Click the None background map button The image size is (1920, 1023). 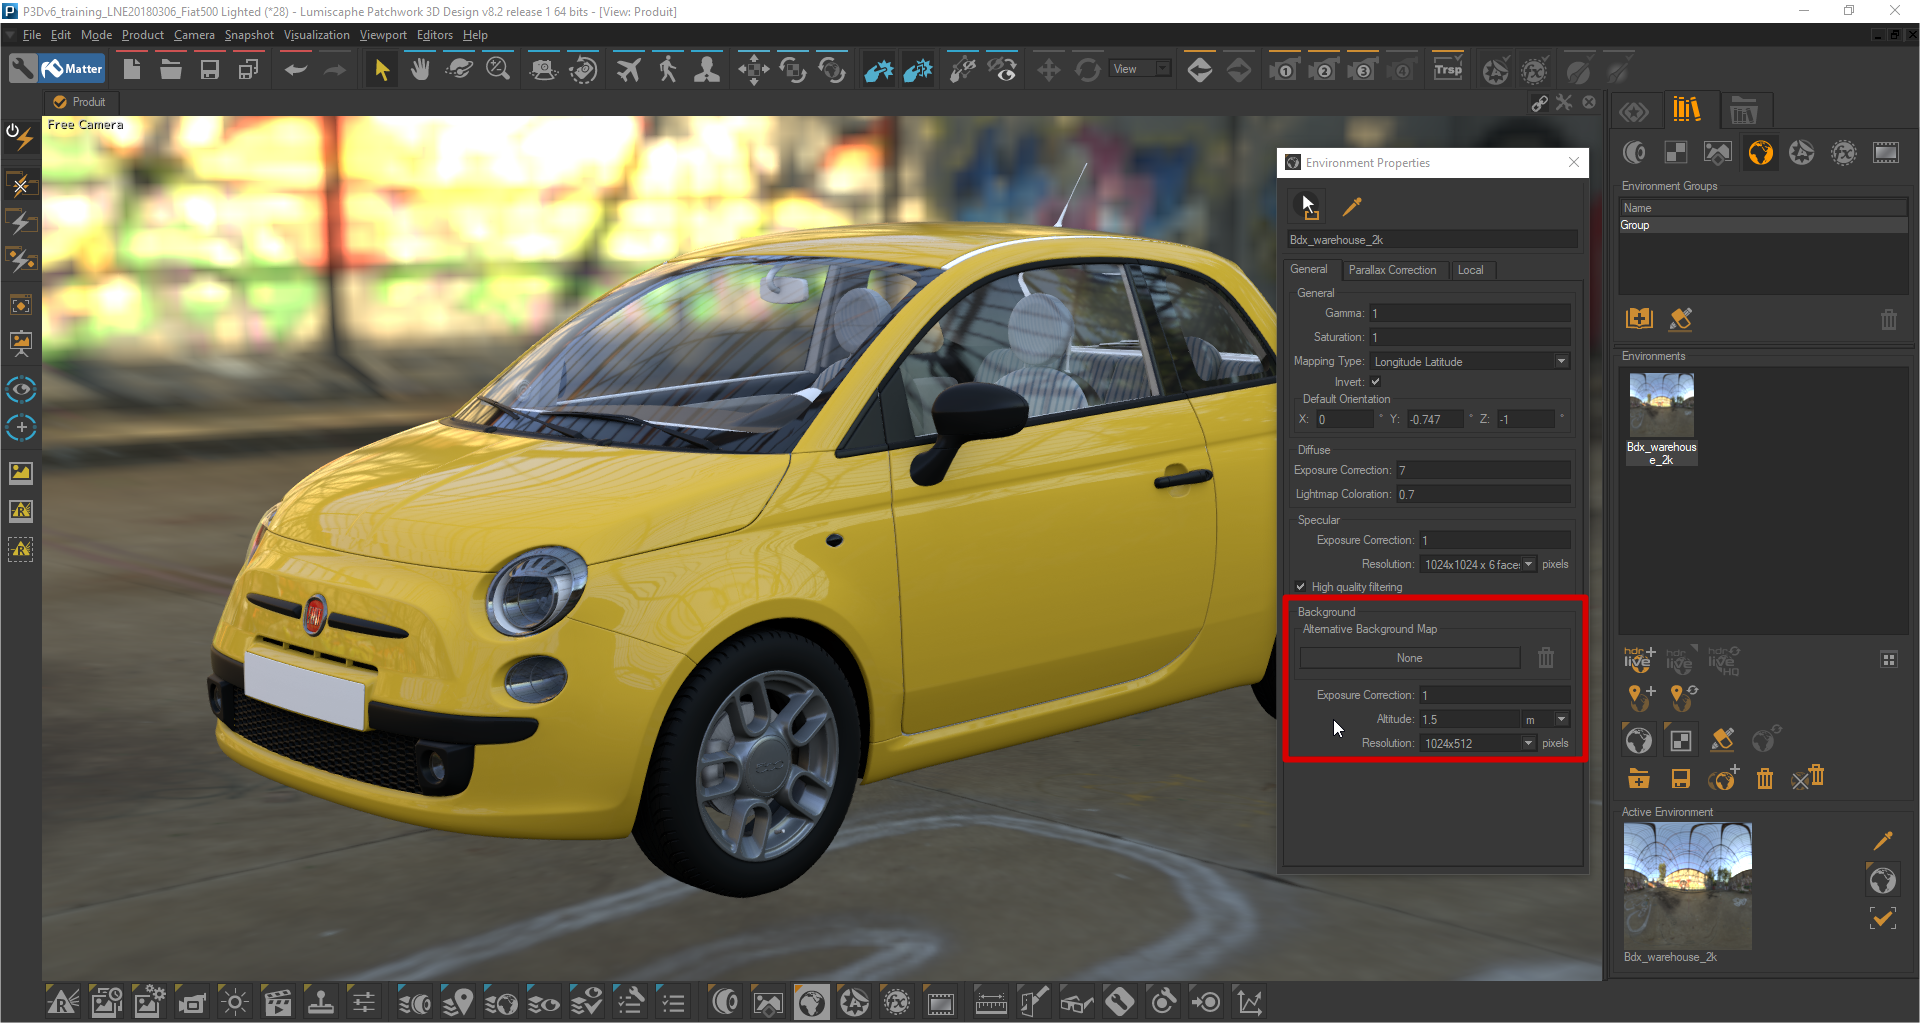(1409, 658)
